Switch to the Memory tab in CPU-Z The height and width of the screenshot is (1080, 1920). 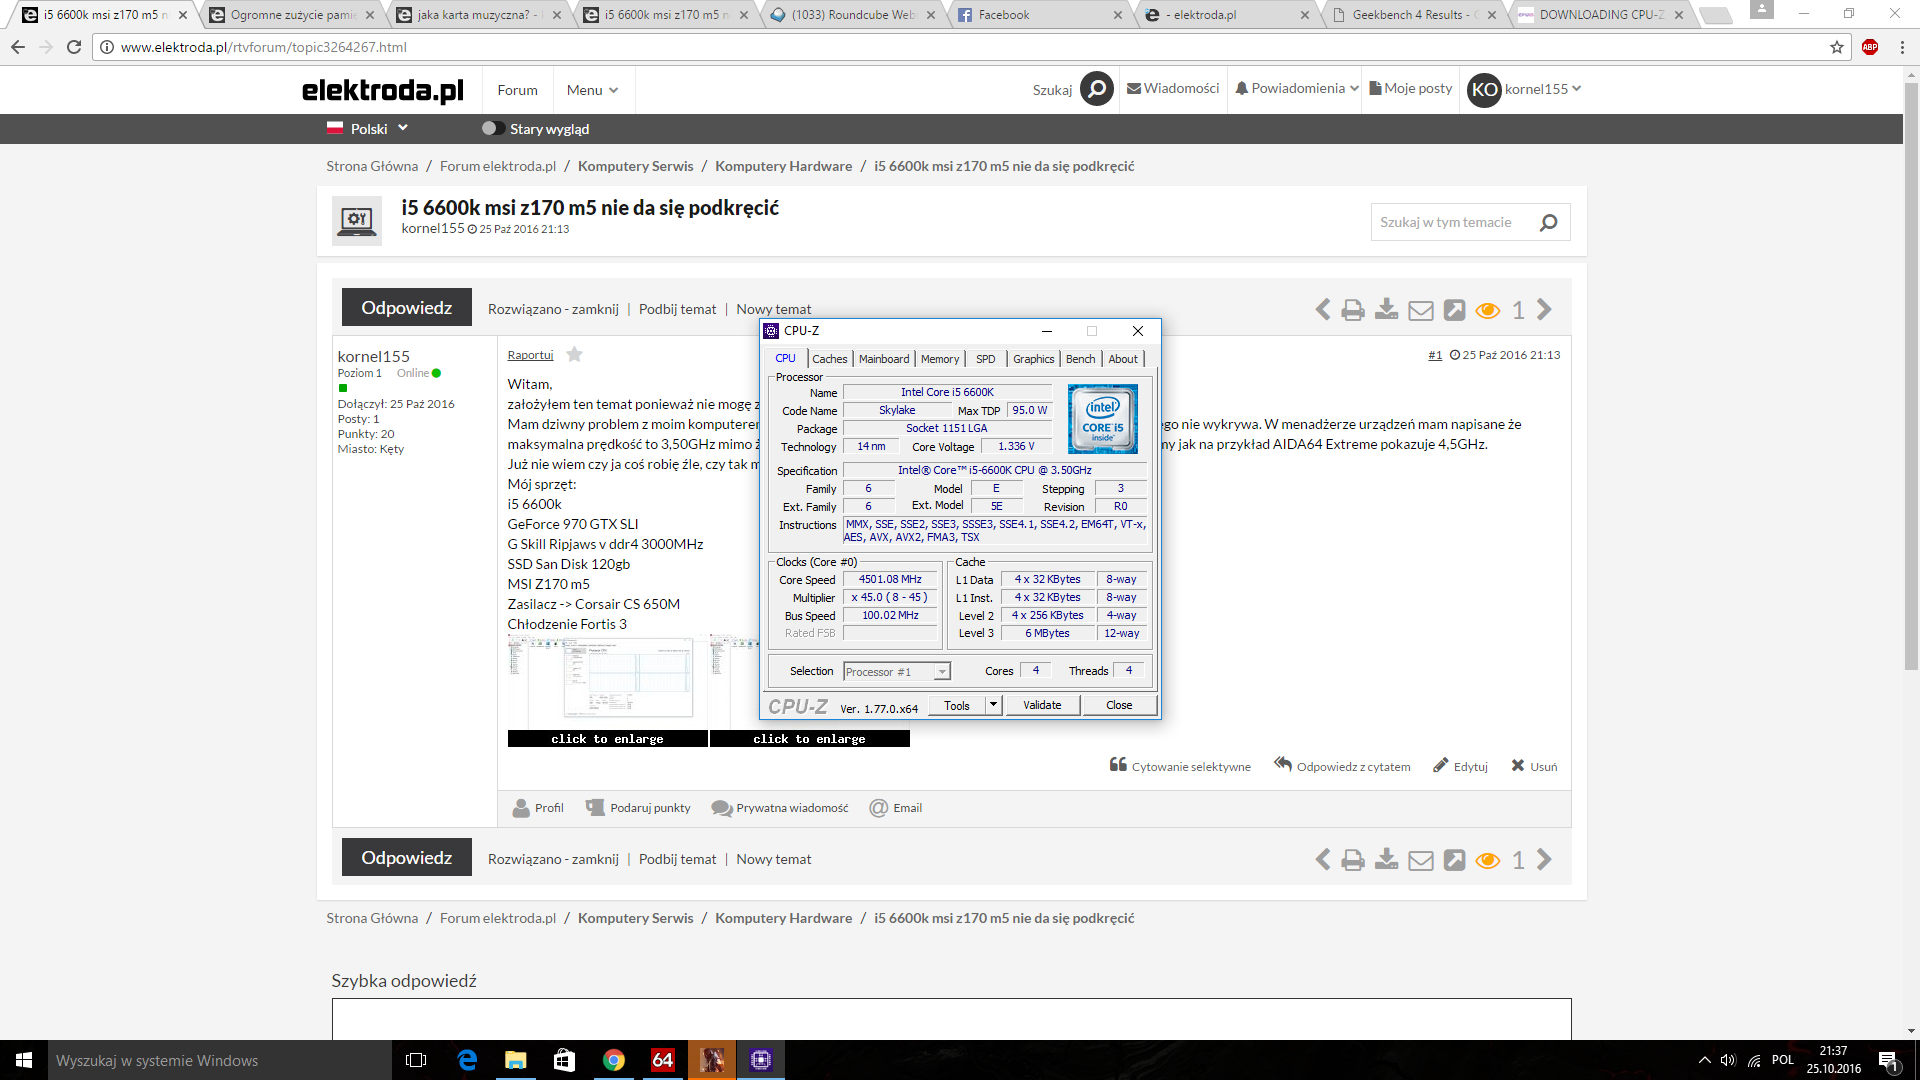(x=939, y=359)
